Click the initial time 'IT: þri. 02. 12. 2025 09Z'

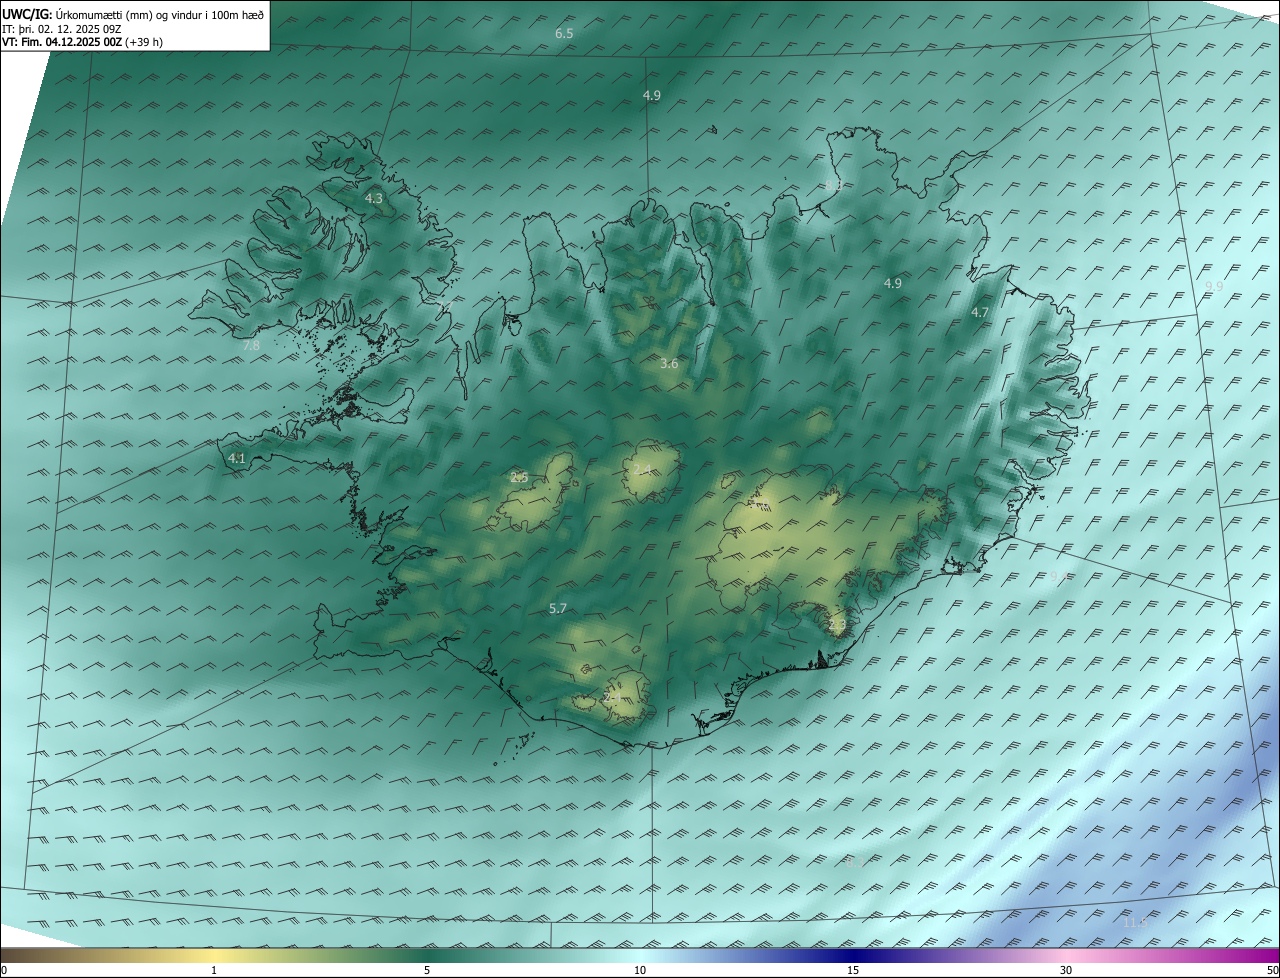[x=62, y=28]
